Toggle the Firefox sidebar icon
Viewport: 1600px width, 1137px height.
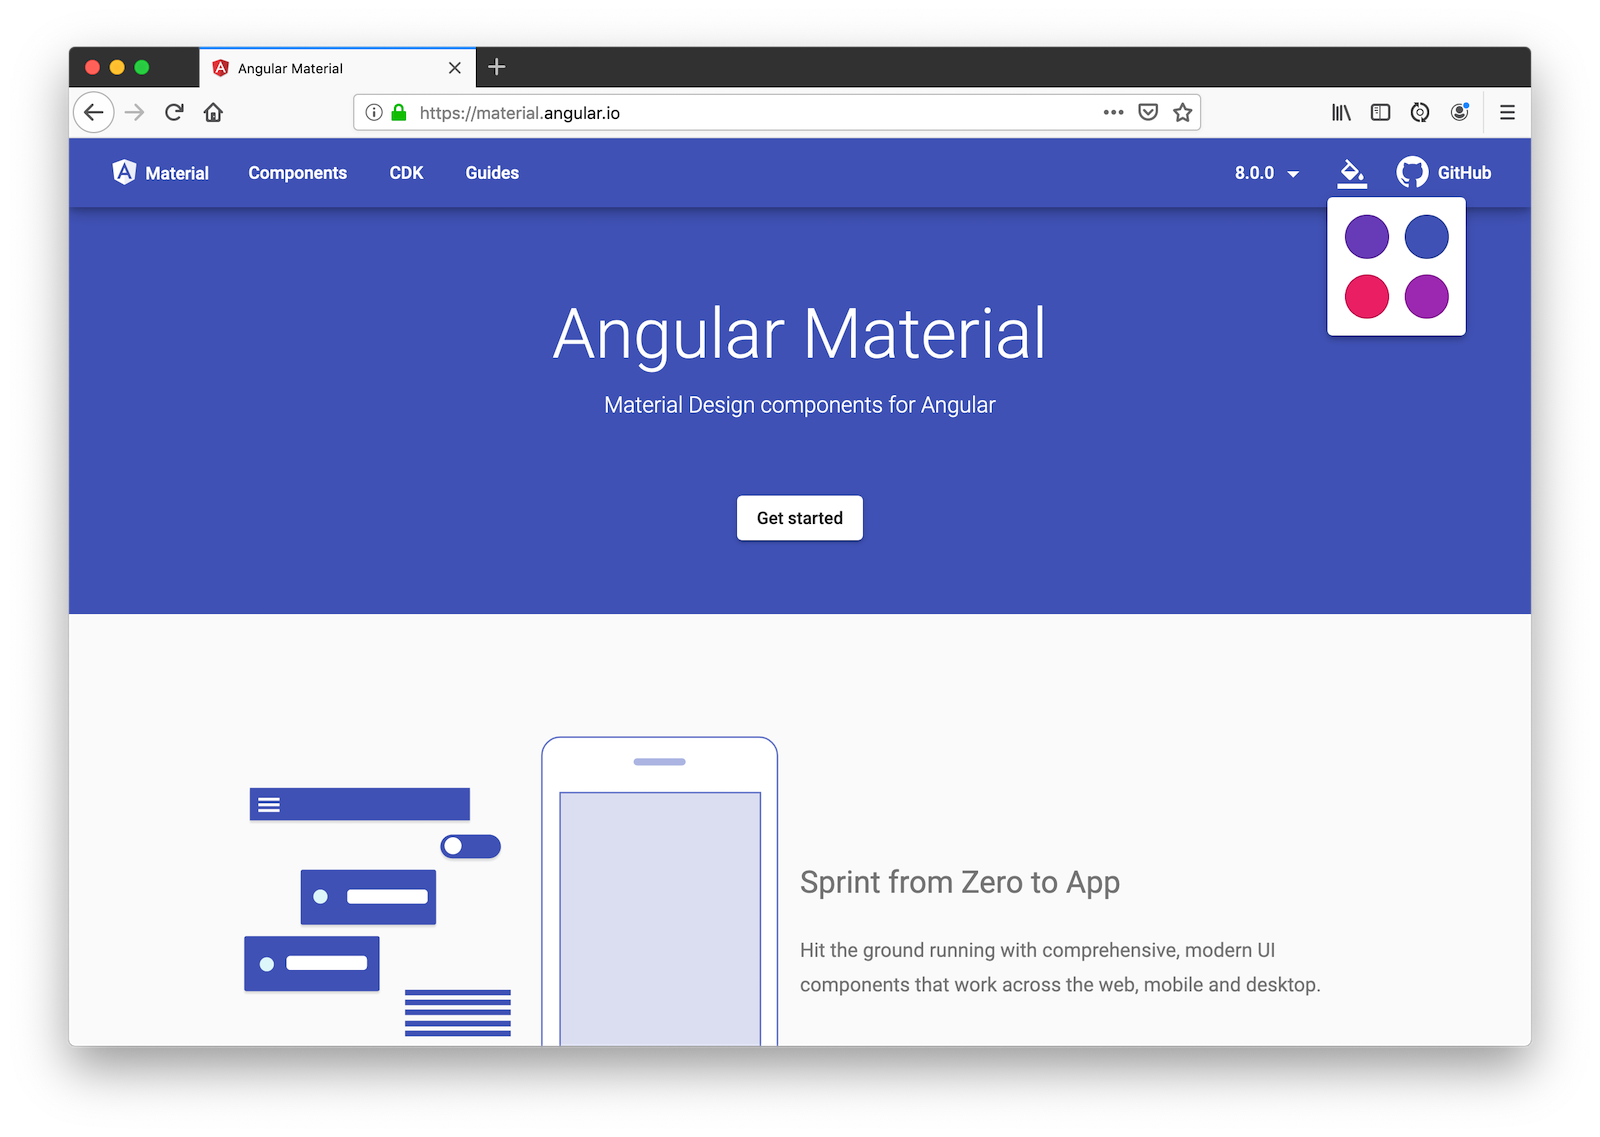[x=1380, y=113]
